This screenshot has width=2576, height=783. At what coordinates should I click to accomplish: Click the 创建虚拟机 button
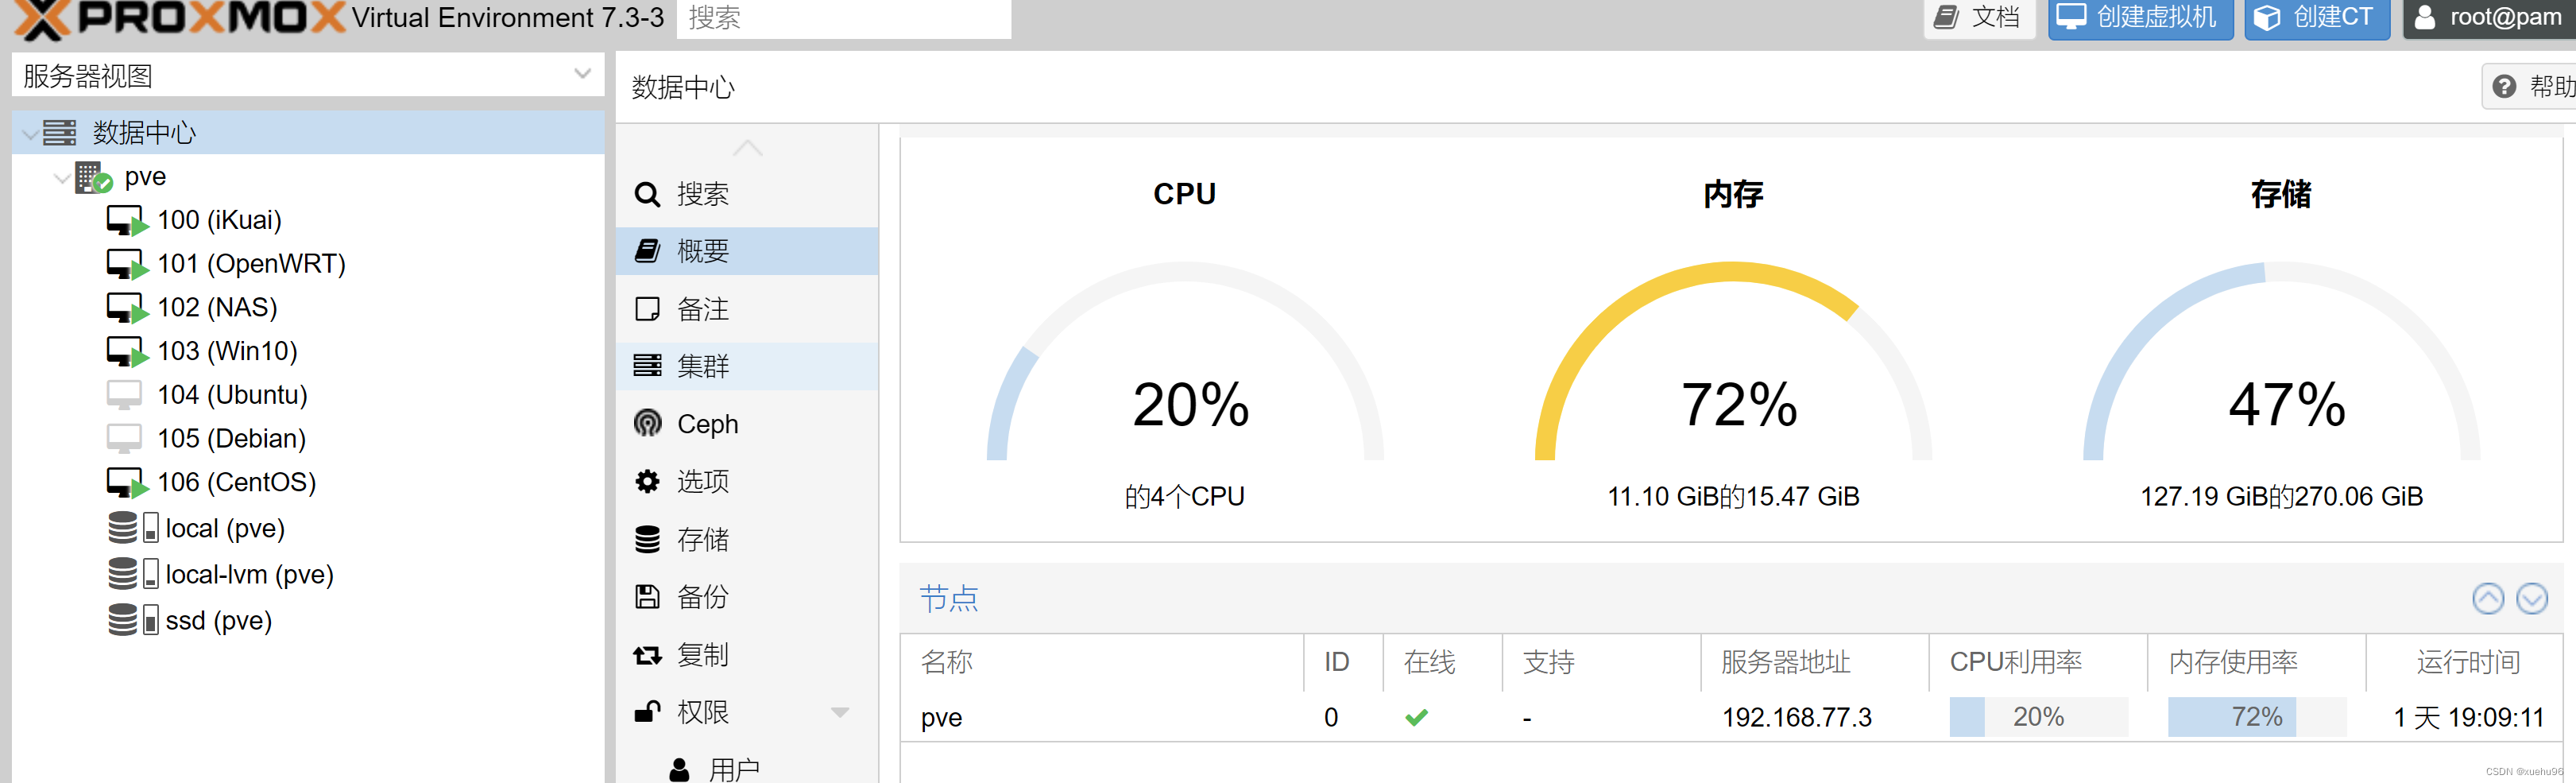point(2140,18)
